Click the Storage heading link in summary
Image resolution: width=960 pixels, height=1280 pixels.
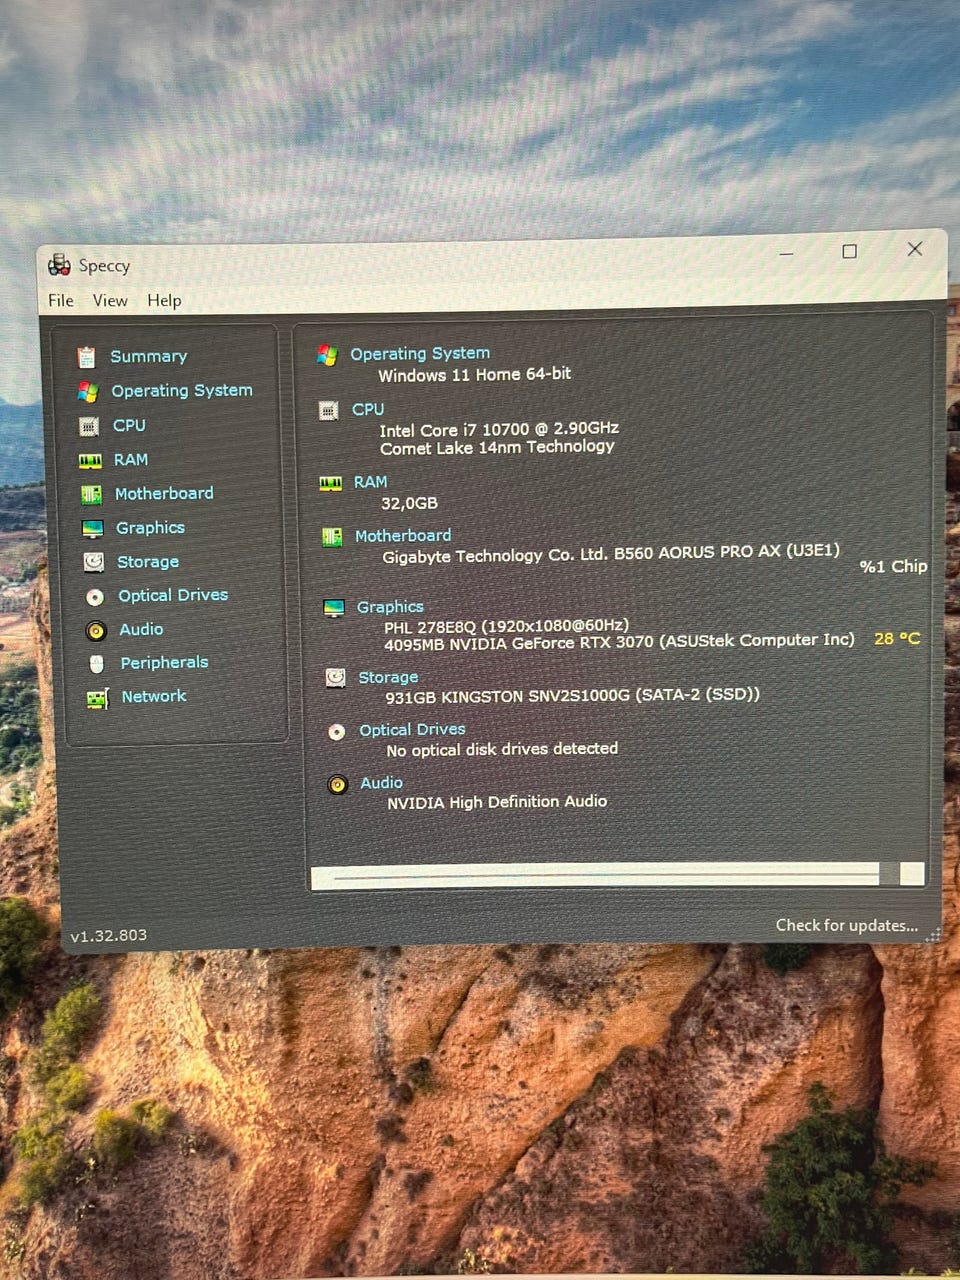click(388, 677)
